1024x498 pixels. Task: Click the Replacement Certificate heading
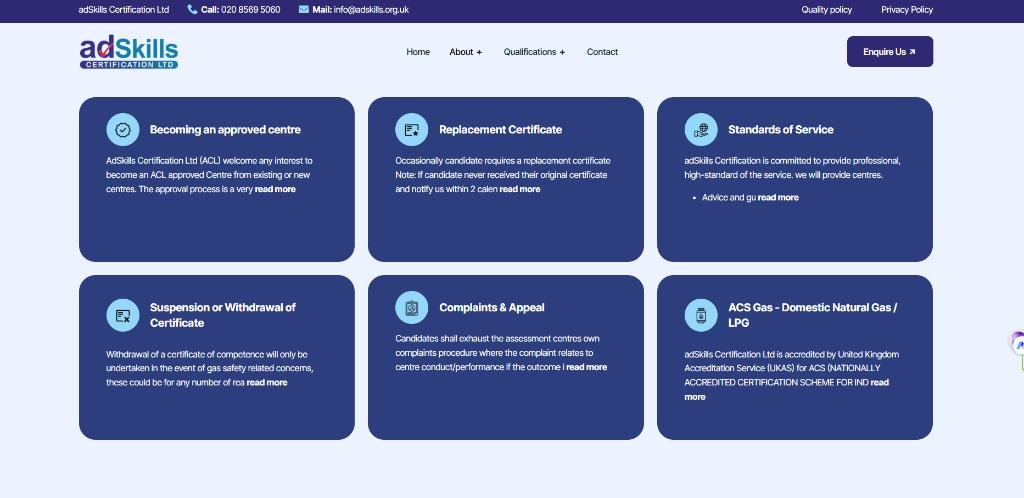500,129
